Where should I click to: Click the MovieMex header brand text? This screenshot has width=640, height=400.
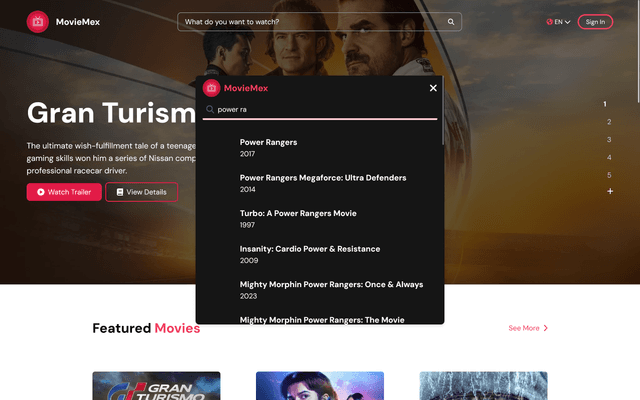[78, 22]
